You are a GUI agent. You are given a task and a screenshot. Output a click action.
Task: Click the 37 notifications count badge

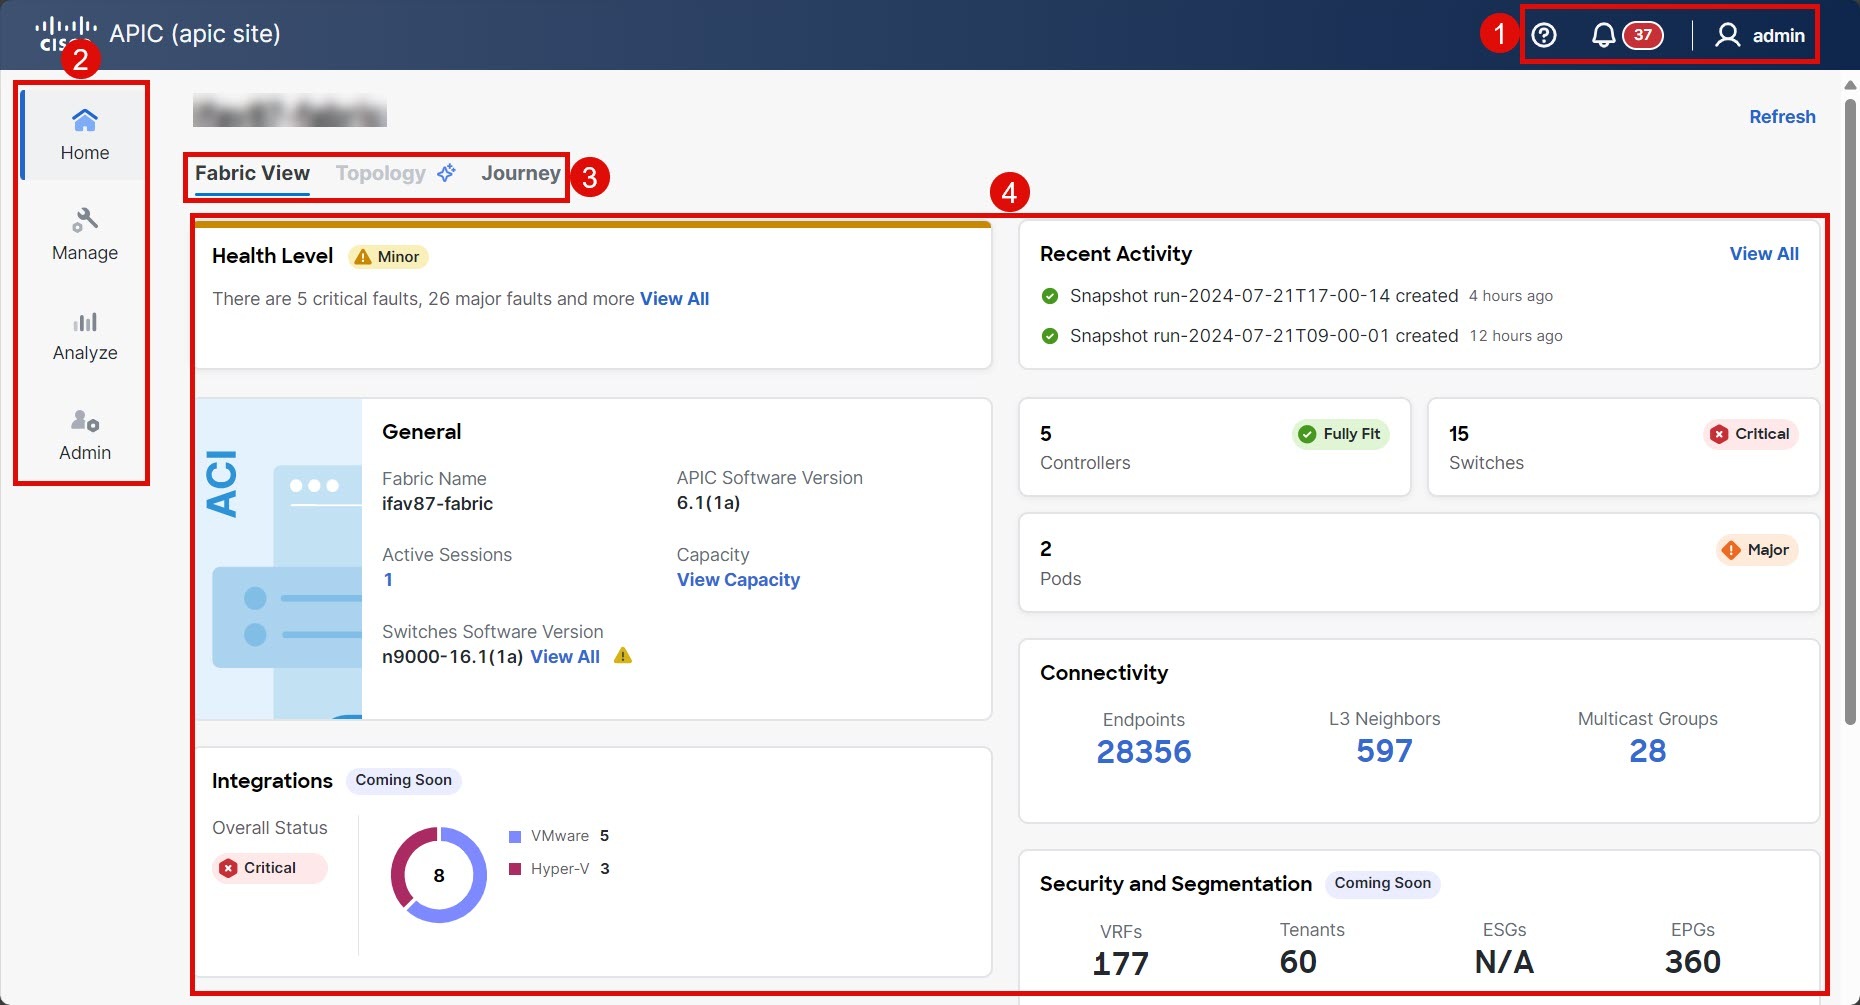coord(1643,35)
